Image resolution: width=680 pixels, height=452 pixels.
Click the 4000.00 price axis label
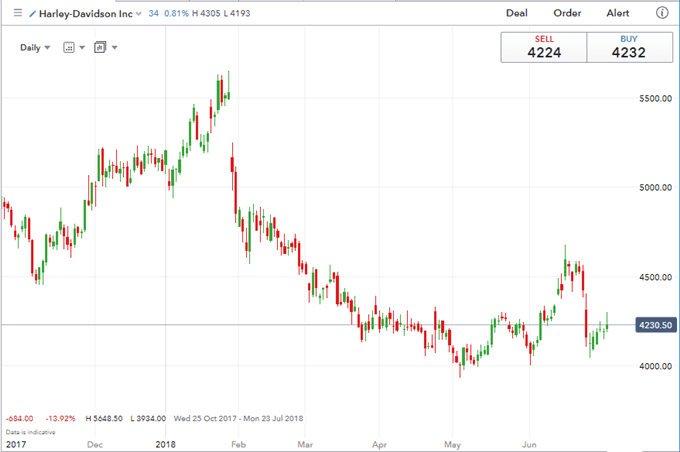point(655,366)
